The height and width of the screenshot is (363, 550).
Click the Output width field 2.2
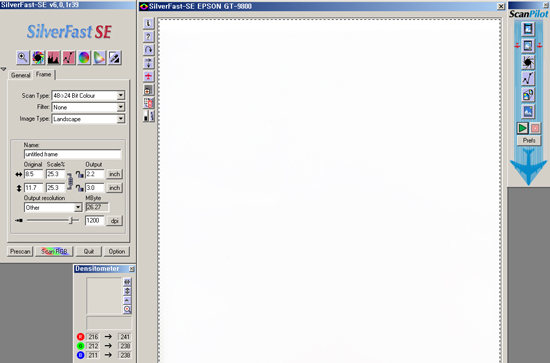coord(95,174)
